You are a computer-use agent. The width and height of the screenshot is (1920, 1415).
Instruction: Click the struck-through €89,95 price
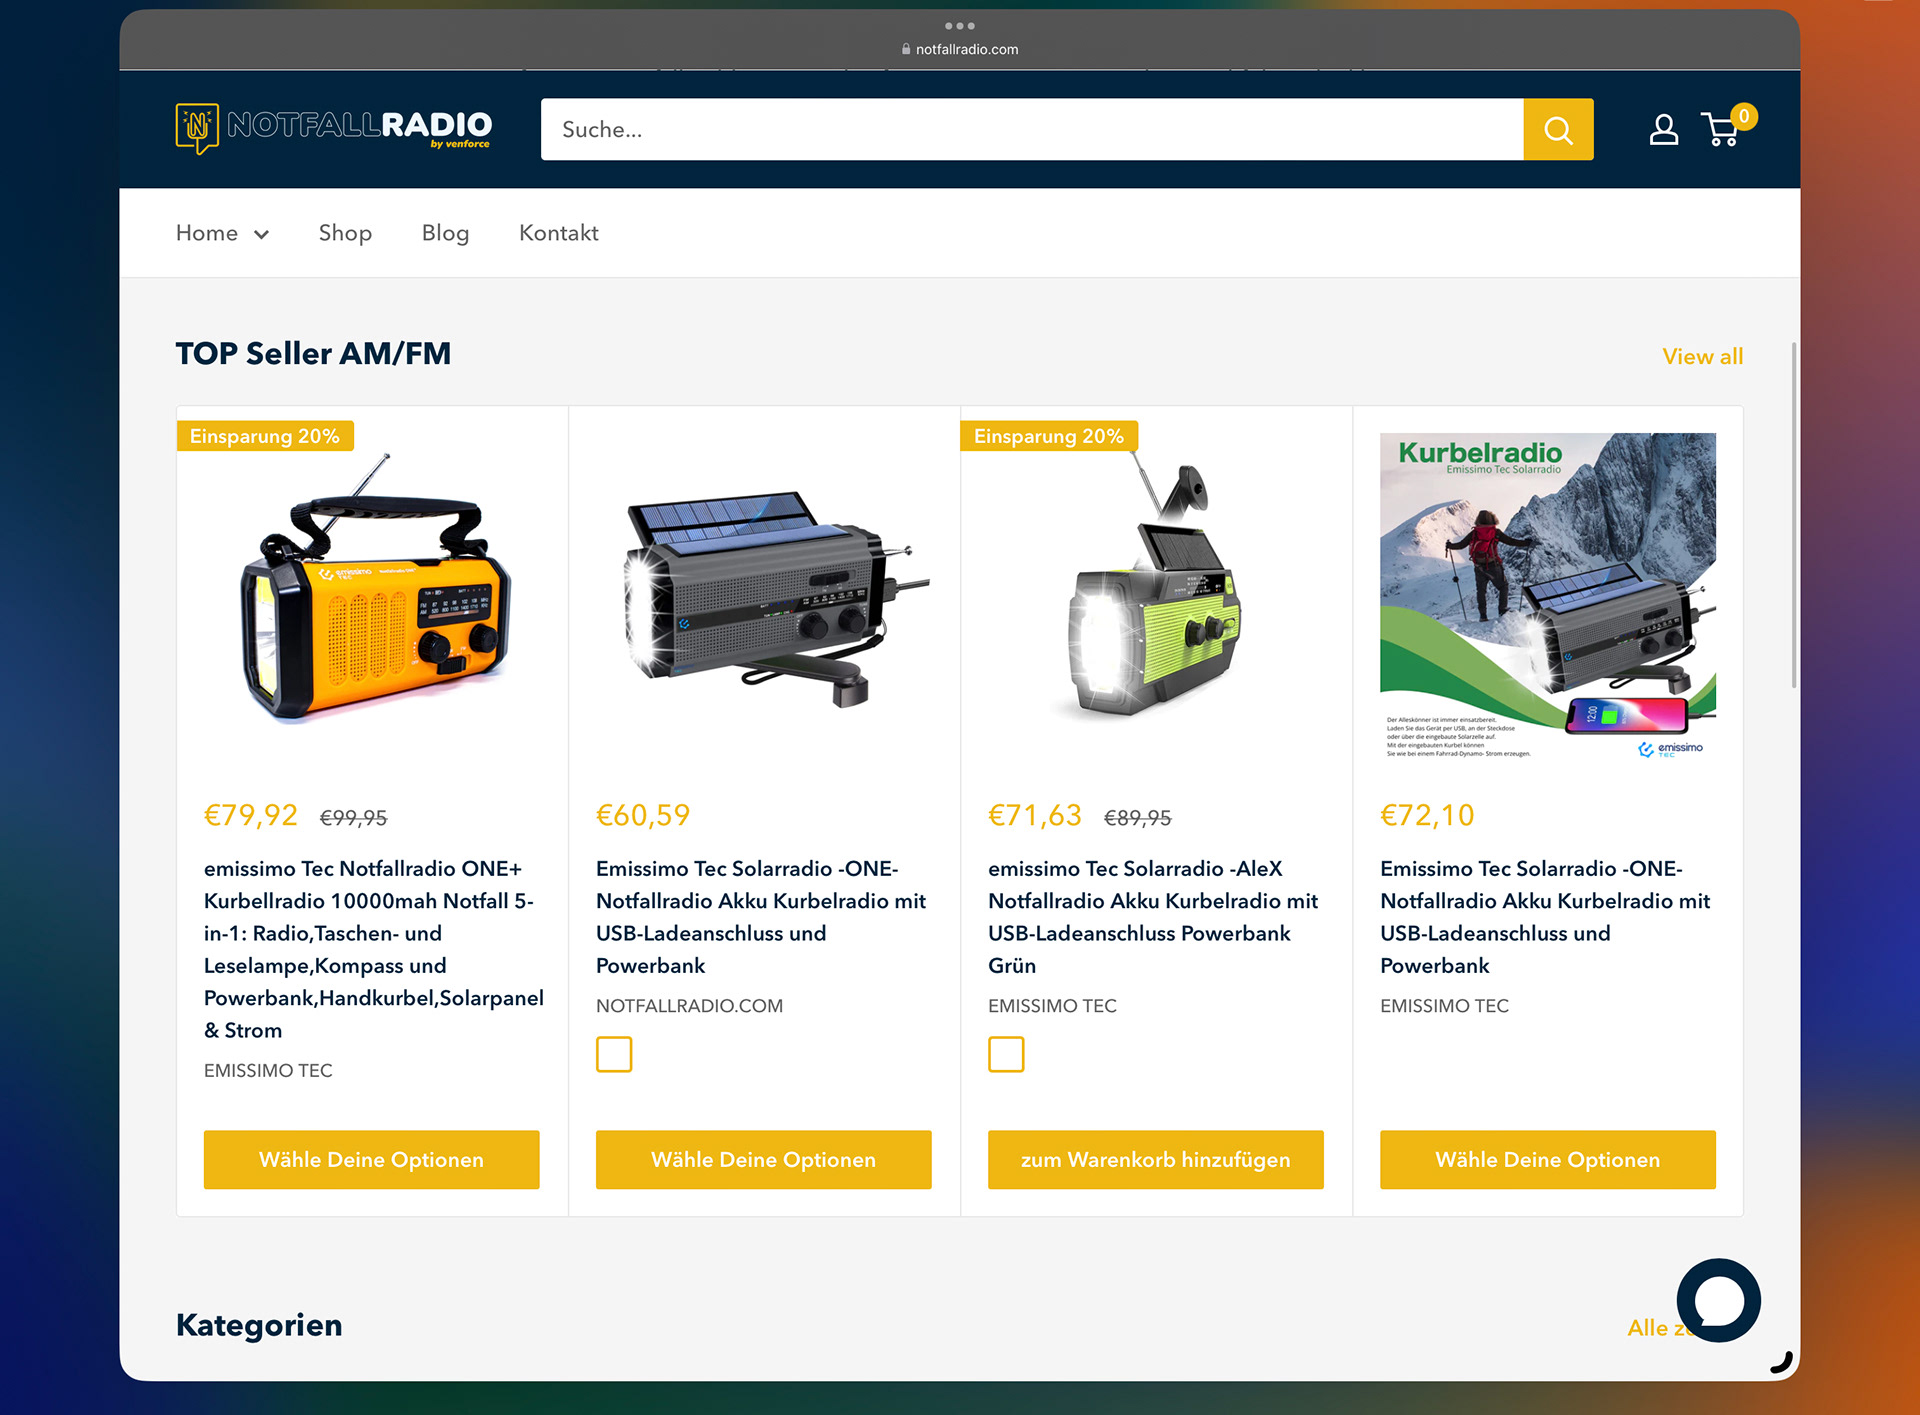(x=1137, y=818)
